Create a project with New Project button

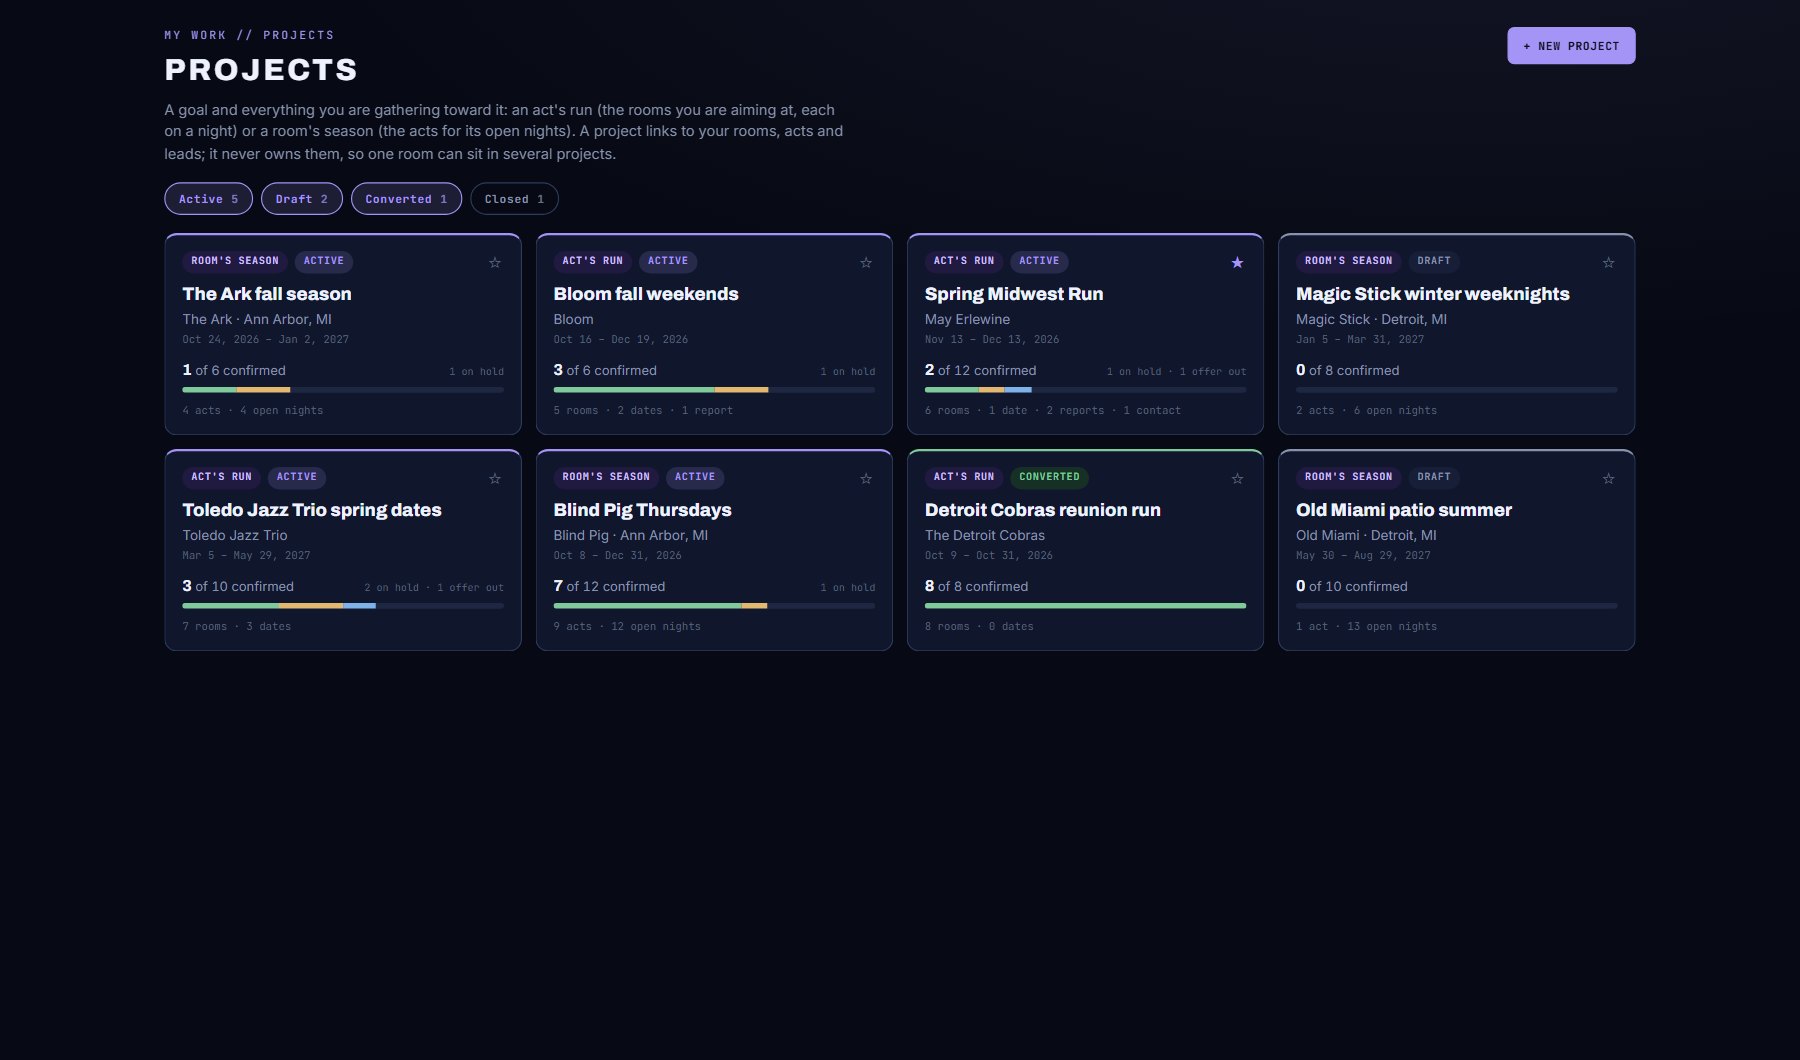1571,46
